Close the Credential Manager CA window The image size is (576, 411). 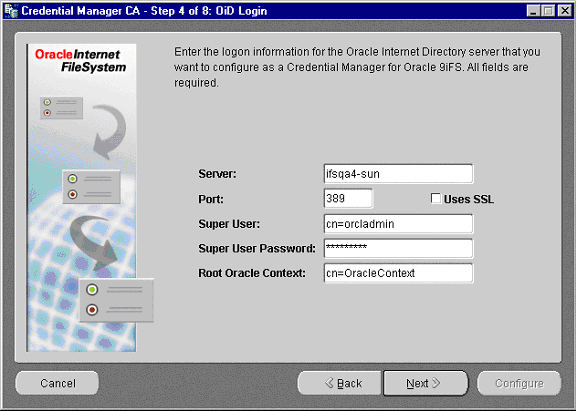click(x=565, y=11)
